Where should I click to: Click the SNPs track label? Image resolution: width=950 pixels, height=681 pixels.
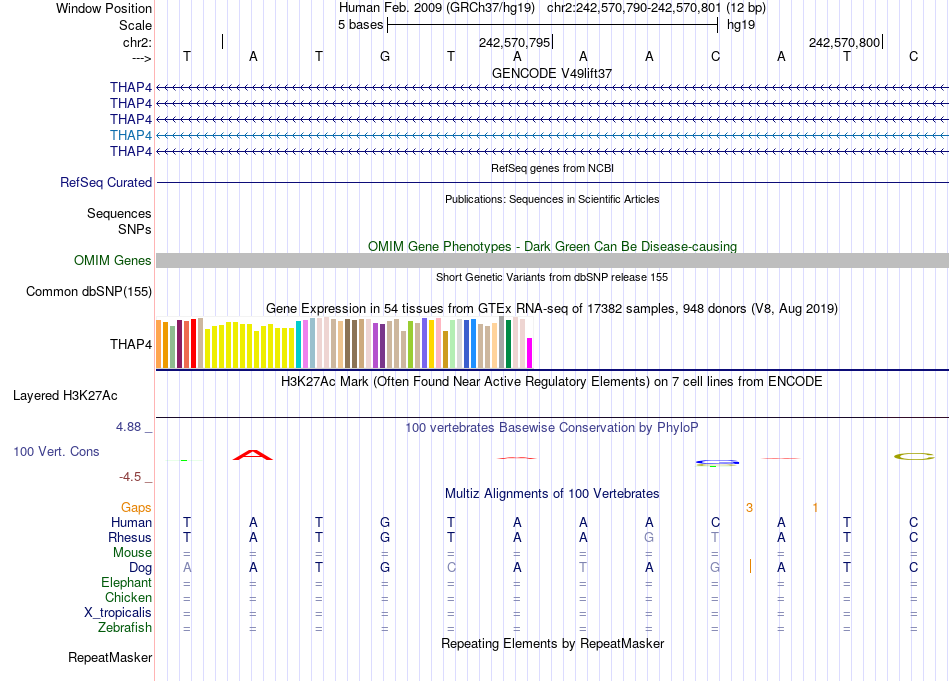pos(135,229)
